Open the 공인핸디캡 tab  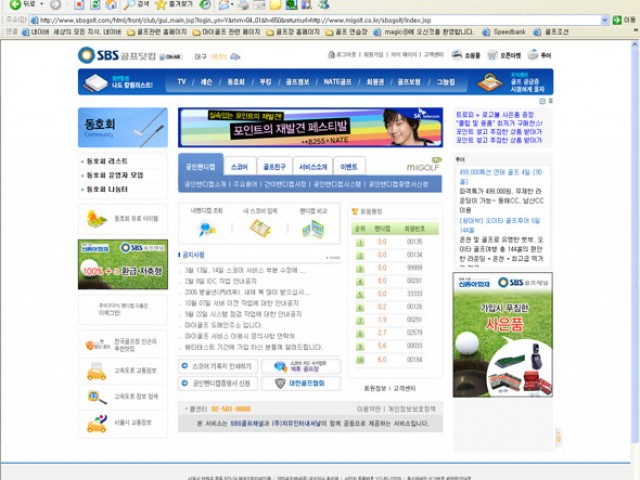200,167
